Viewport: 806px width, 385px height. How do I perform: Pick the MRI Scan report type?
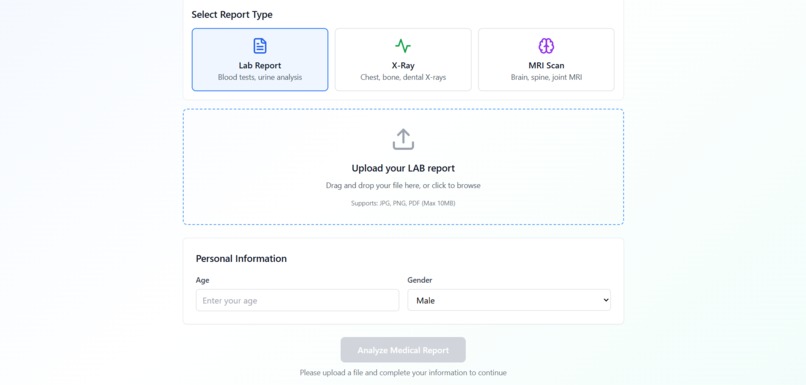(546, 60)
